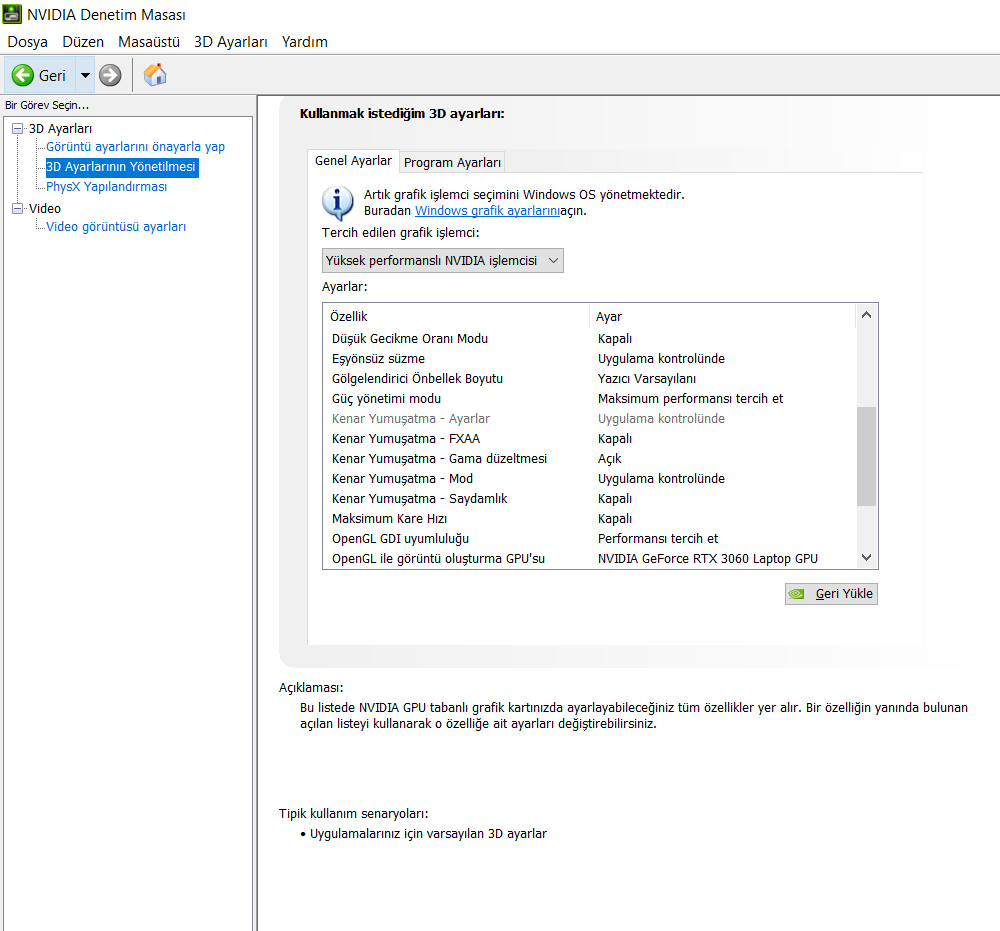Click the NVIDIA logo in title bar
The image size is (1000, 931).
pyautogui.click(x=12, y=14)
